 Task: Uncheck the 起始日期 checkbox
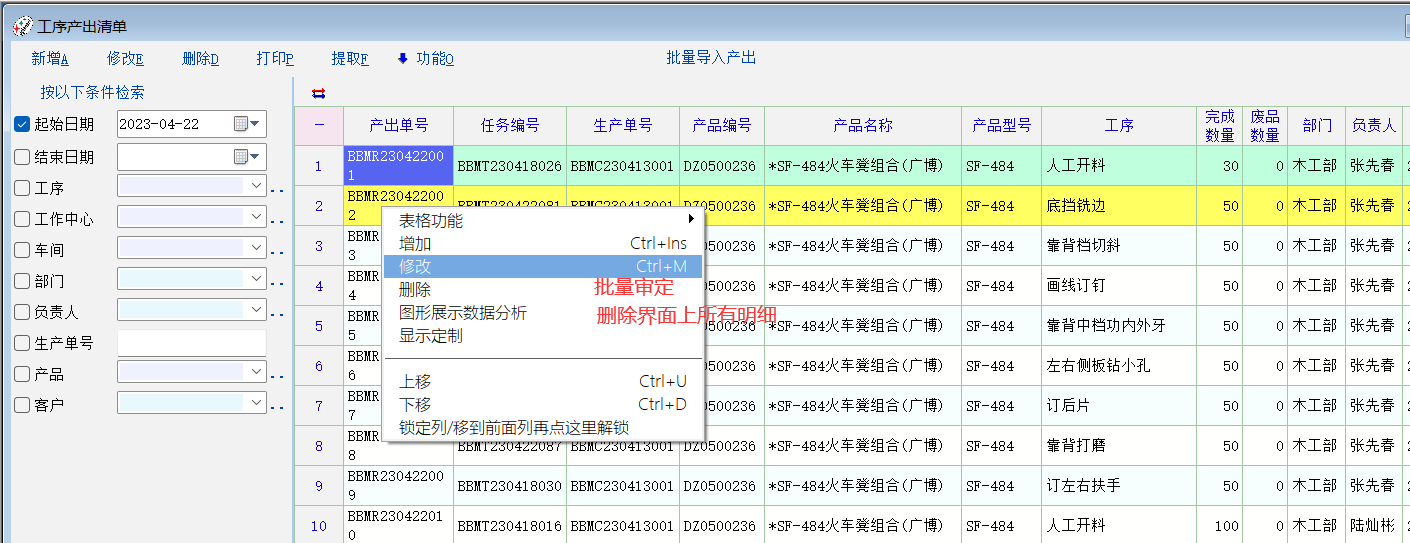coord(22,125)
